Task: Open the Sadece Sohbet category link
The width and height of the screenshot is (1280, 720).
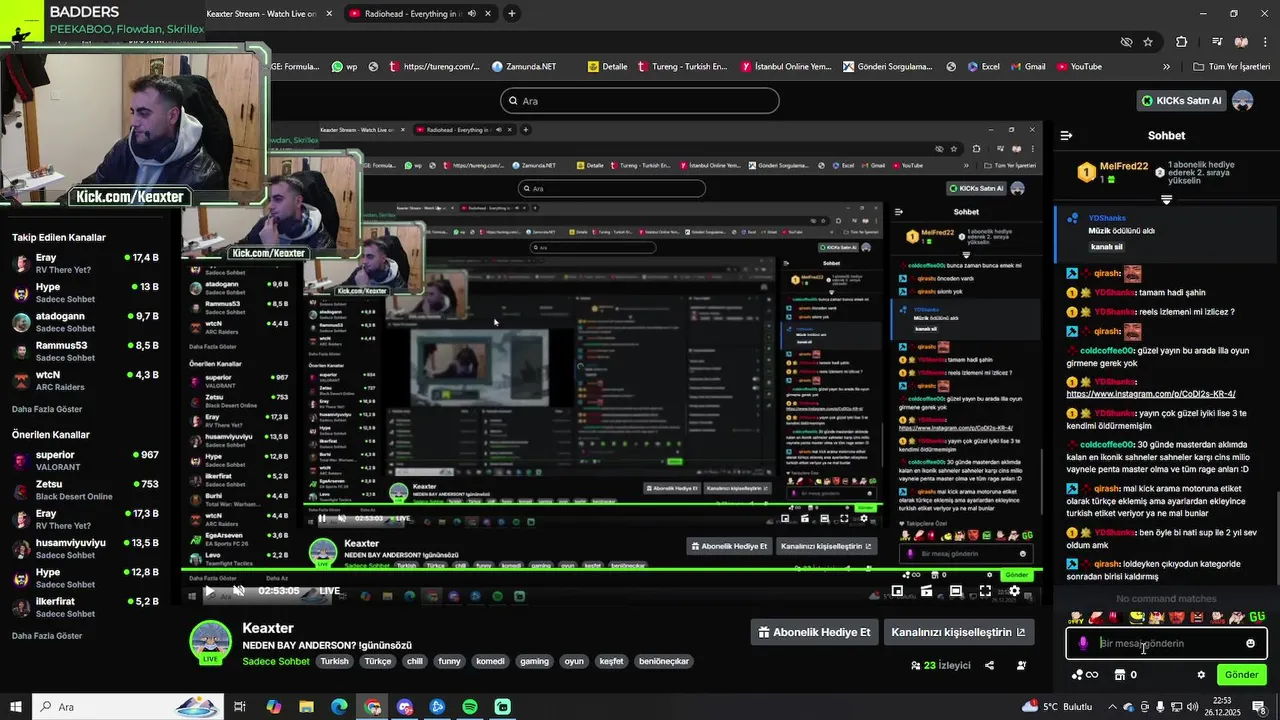Action: click(x=276, y=661)
